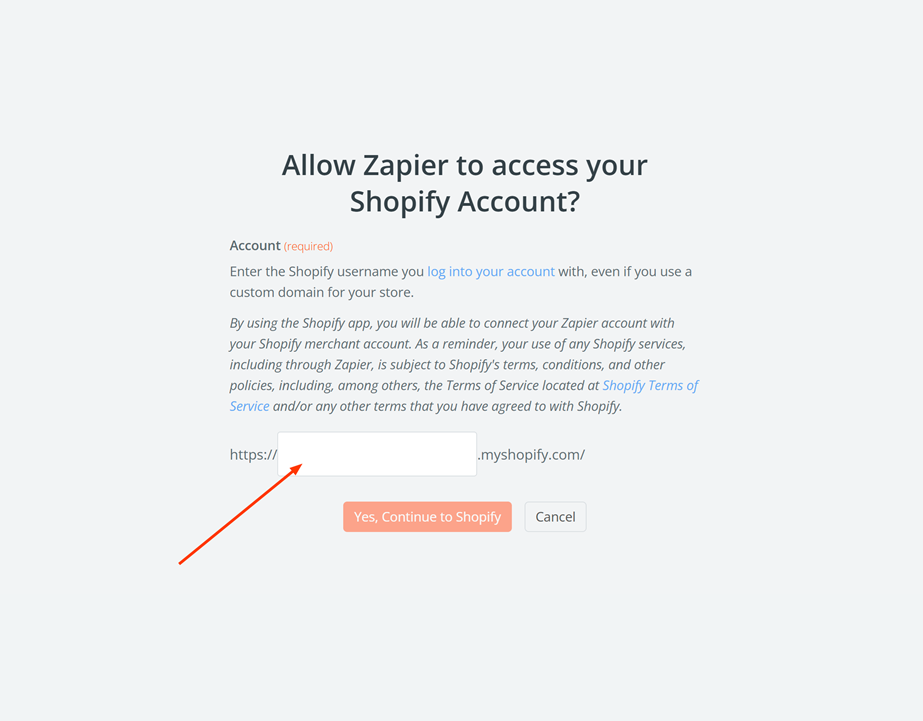Click "Shopify Account?" in the page title
Image resolution: width=923 pixels, height=721 pixels.
tap(463, 201)
